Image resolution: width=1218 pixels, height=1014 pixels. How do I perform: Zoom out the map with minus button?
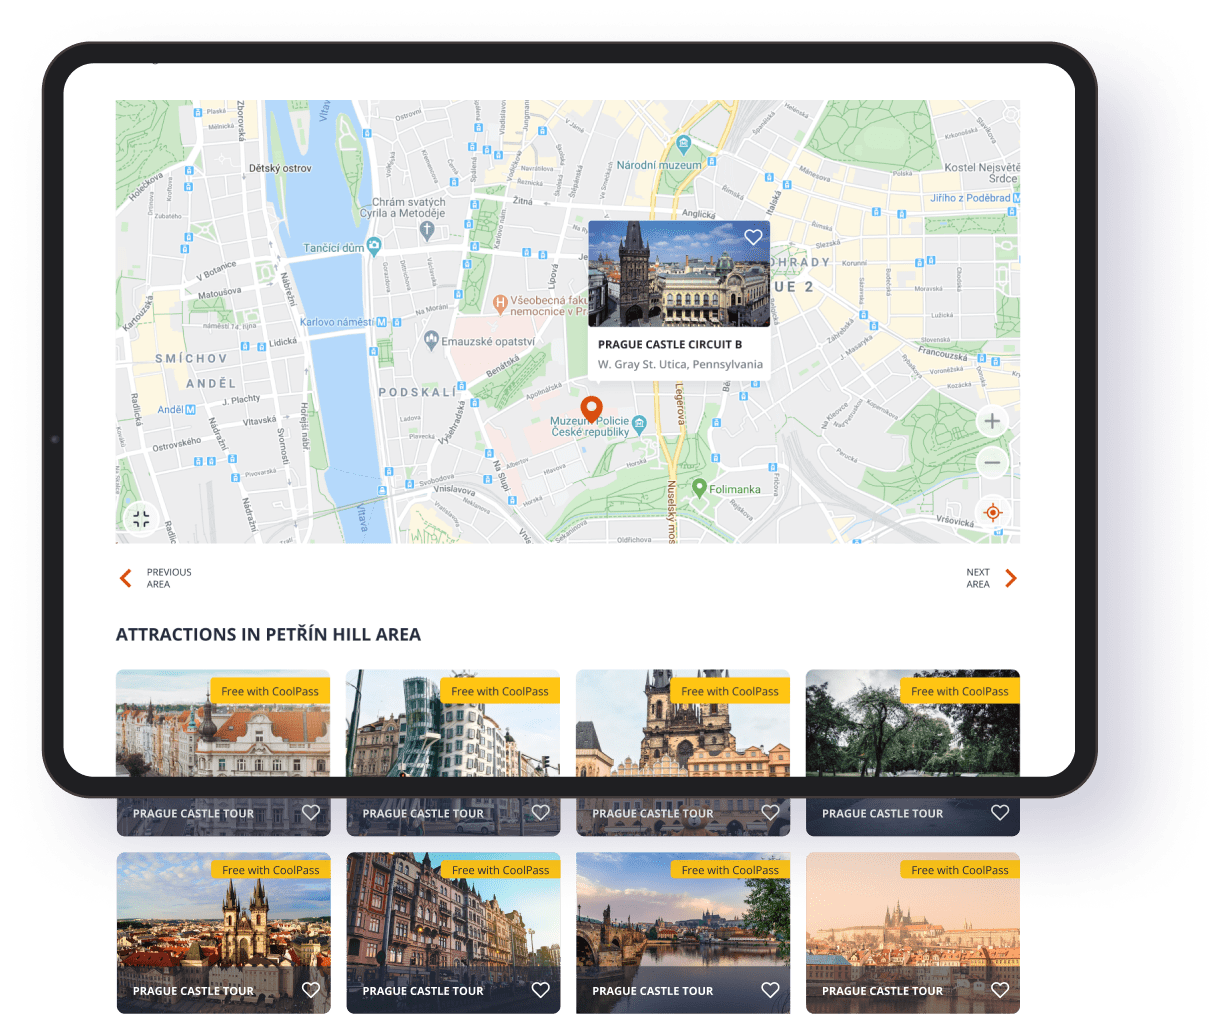(x=991, y=462)
